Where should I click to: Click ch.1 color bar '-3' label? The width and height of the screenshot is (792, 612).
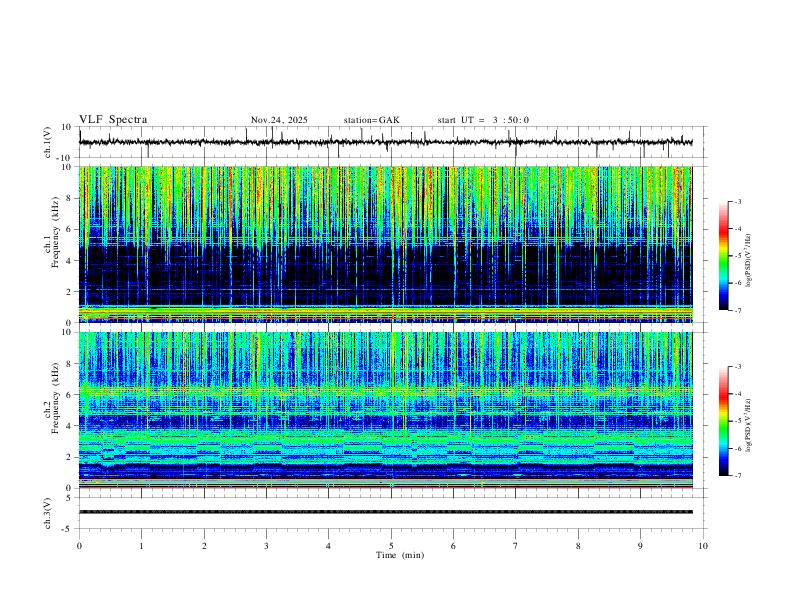738,201
